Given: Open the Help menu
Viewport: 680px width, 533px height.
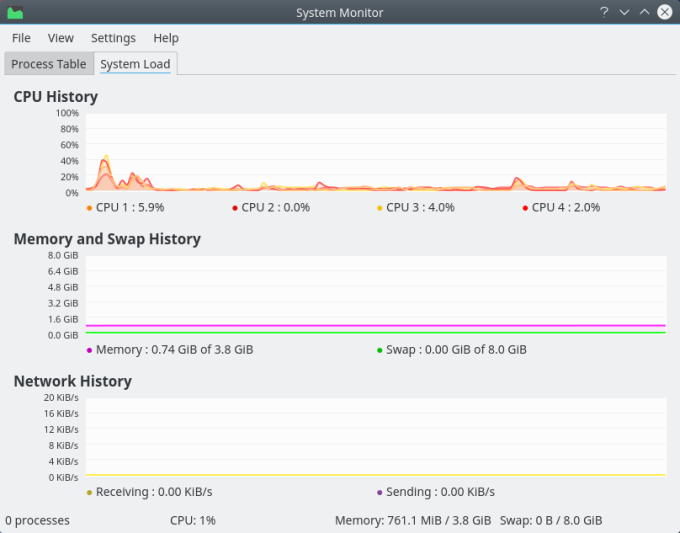Looking at the screenshot, I should (x=166, y=38).
